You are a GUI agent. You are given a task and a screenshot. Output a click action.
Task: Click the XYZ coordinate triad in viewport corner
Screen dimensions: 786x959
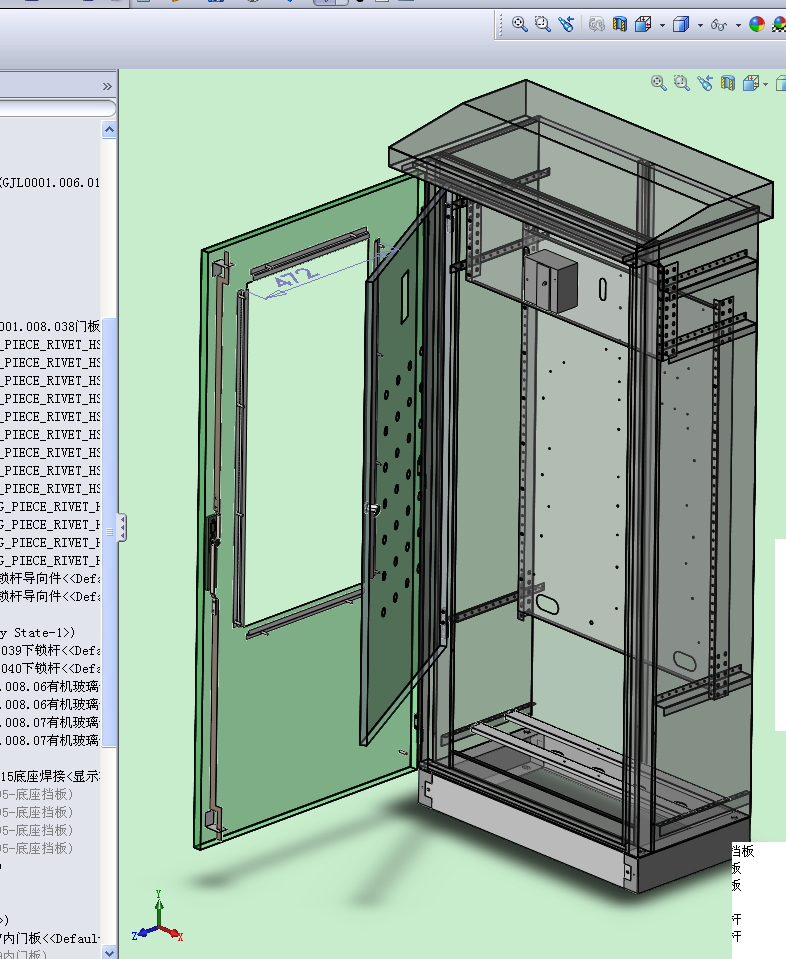click(158, 917)
